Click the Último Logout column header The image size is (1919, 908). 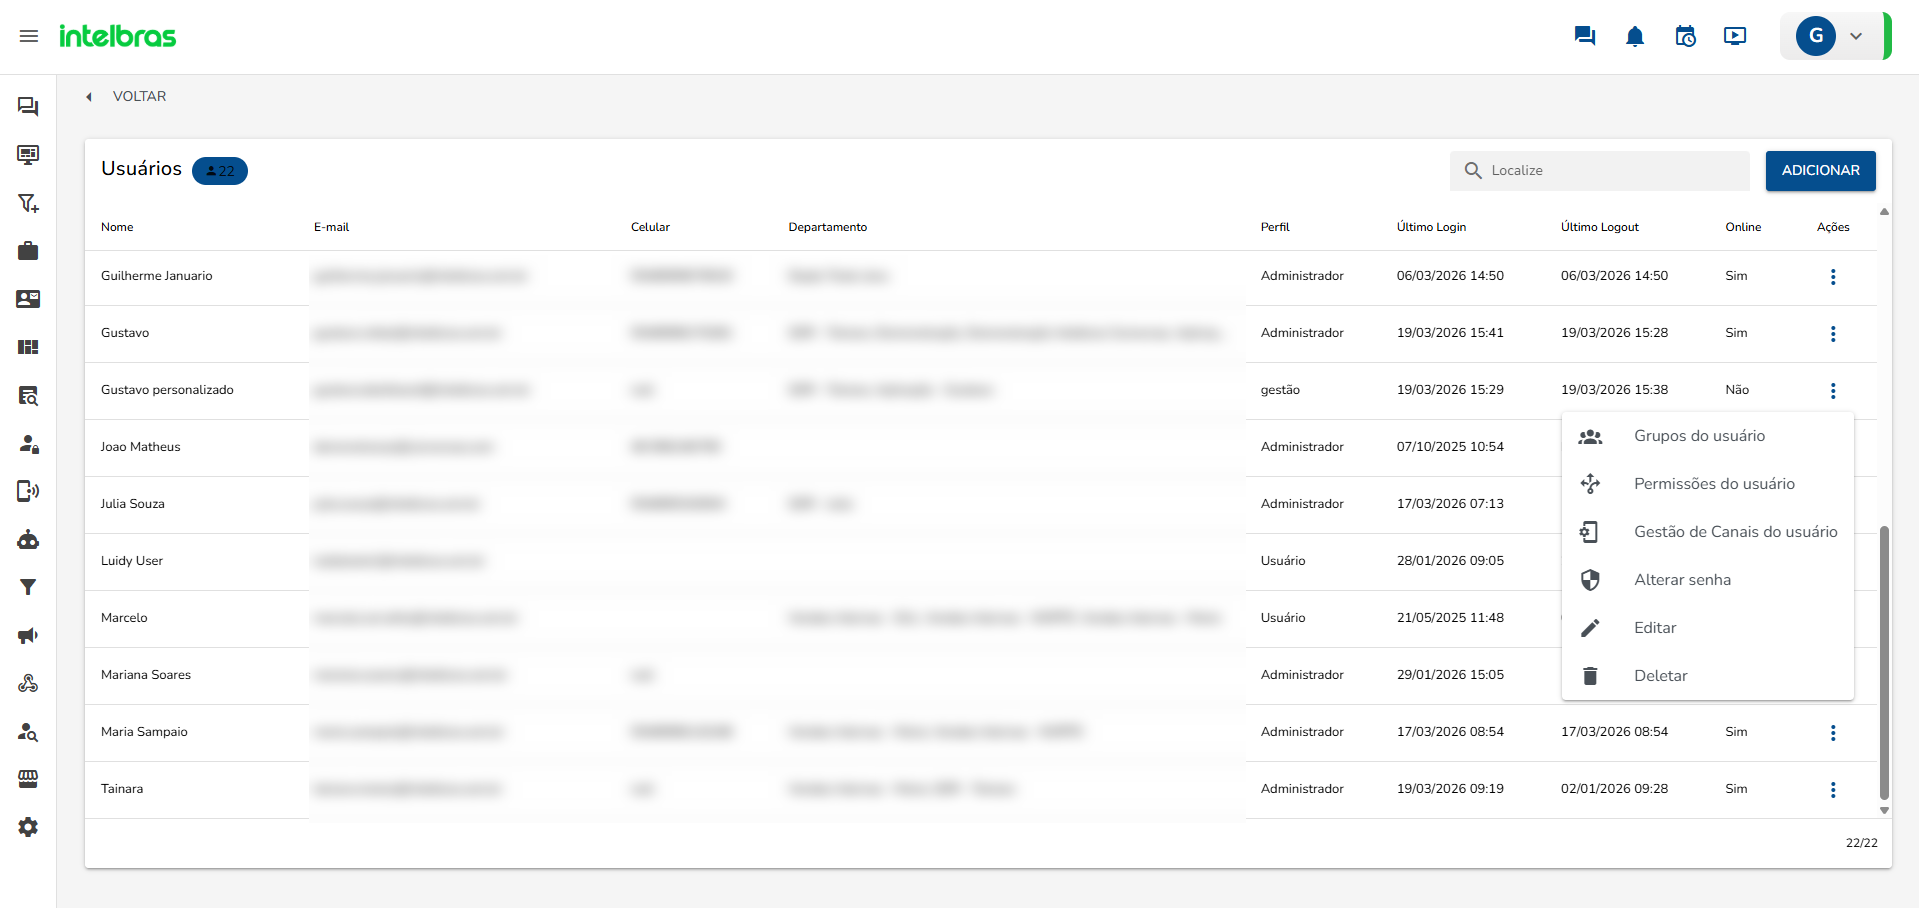point(1599,227)
